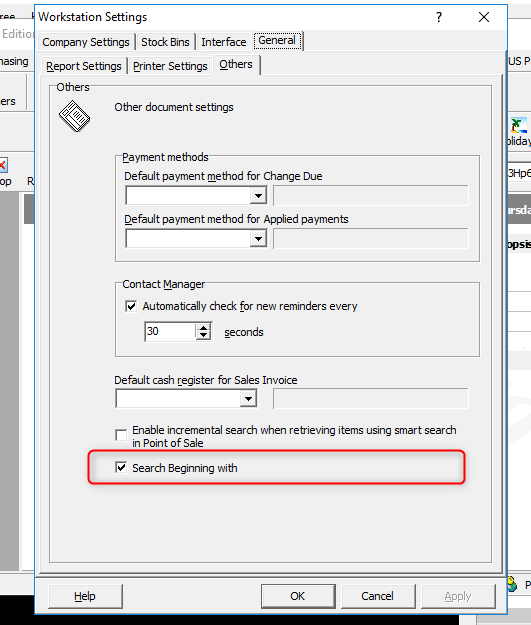Increase the reminder seconds value with up arrow
This screenshot has width=531, height=625.
[x=204, y=328]
